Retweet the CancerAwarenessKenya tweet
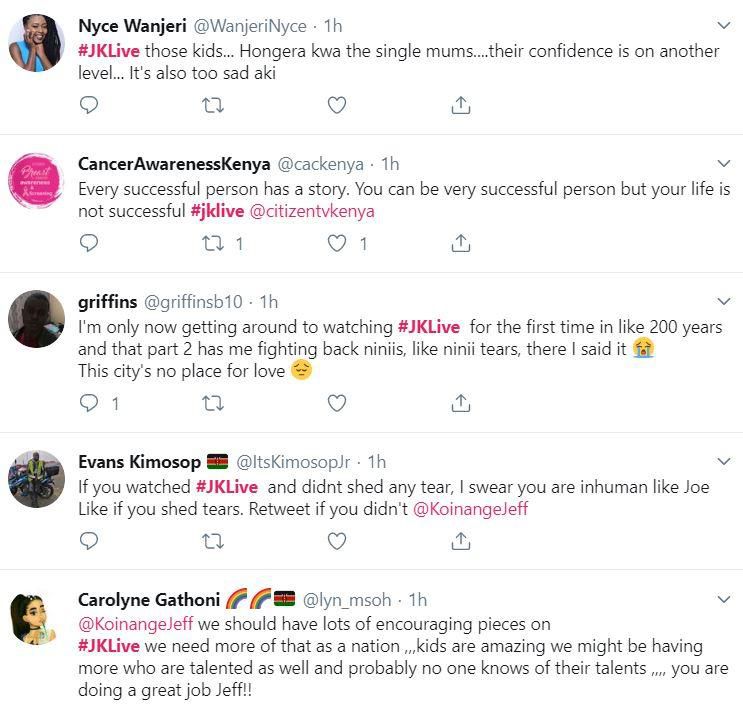The image size is (743, 710). coord(212,242)
